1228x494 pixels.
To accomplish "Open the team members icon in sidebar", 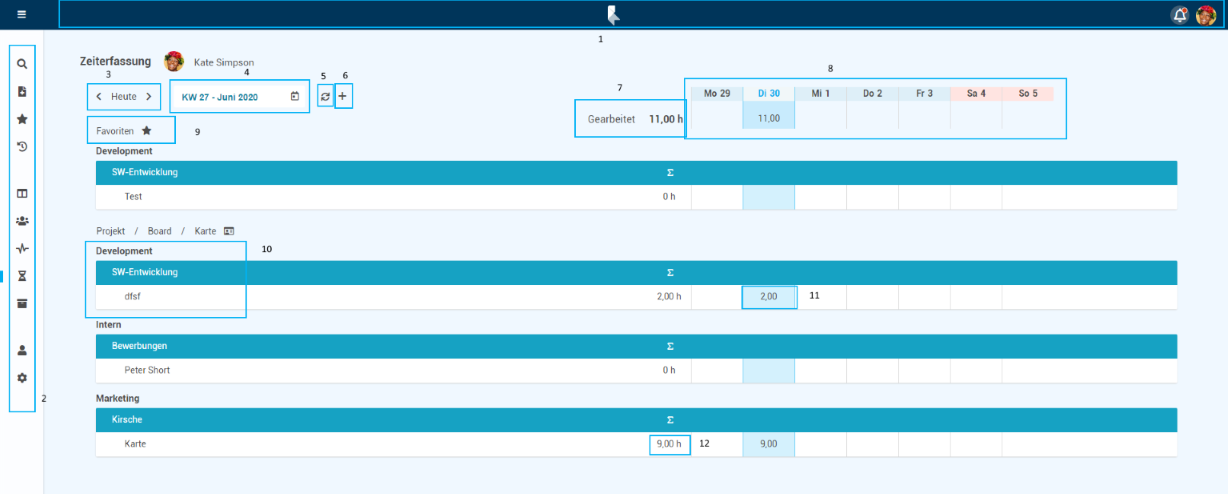I will pos(22,221).
